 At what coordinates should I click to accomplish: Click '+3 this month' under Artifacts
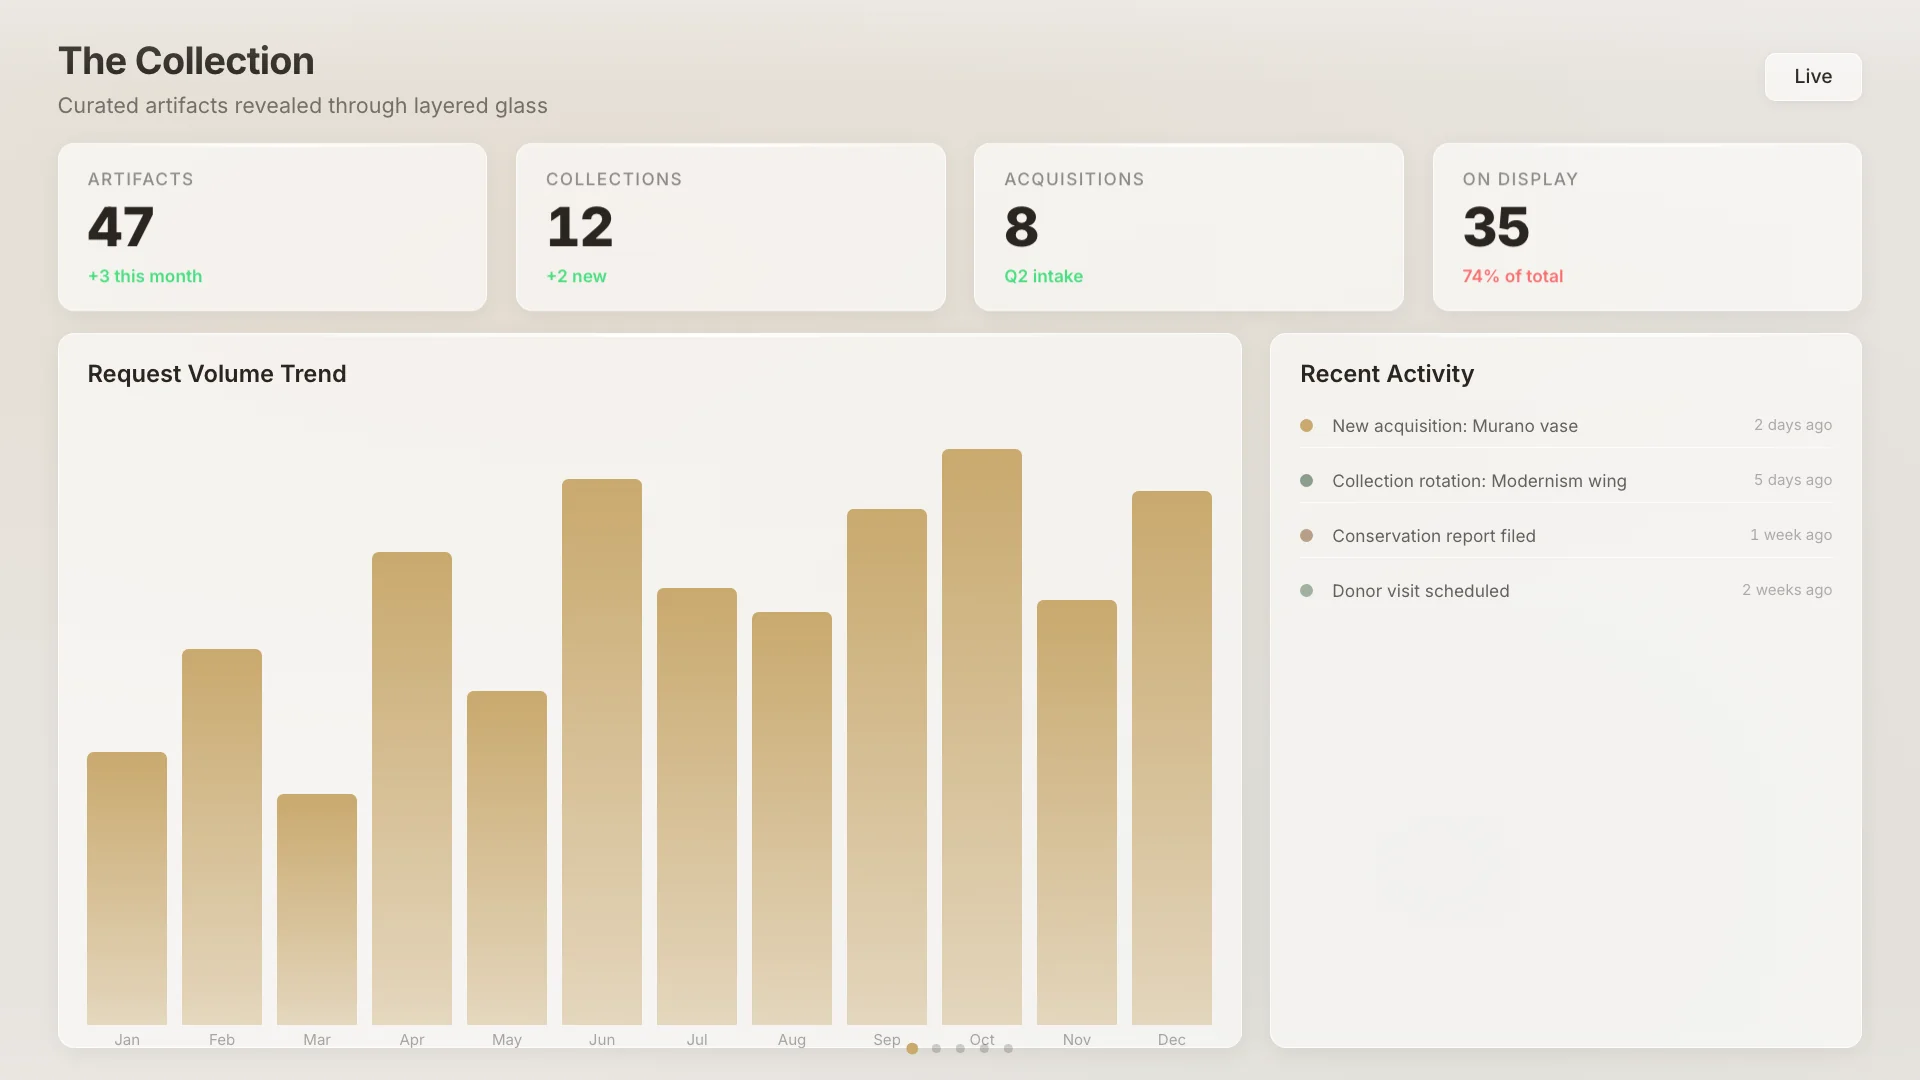coord(145,276)
